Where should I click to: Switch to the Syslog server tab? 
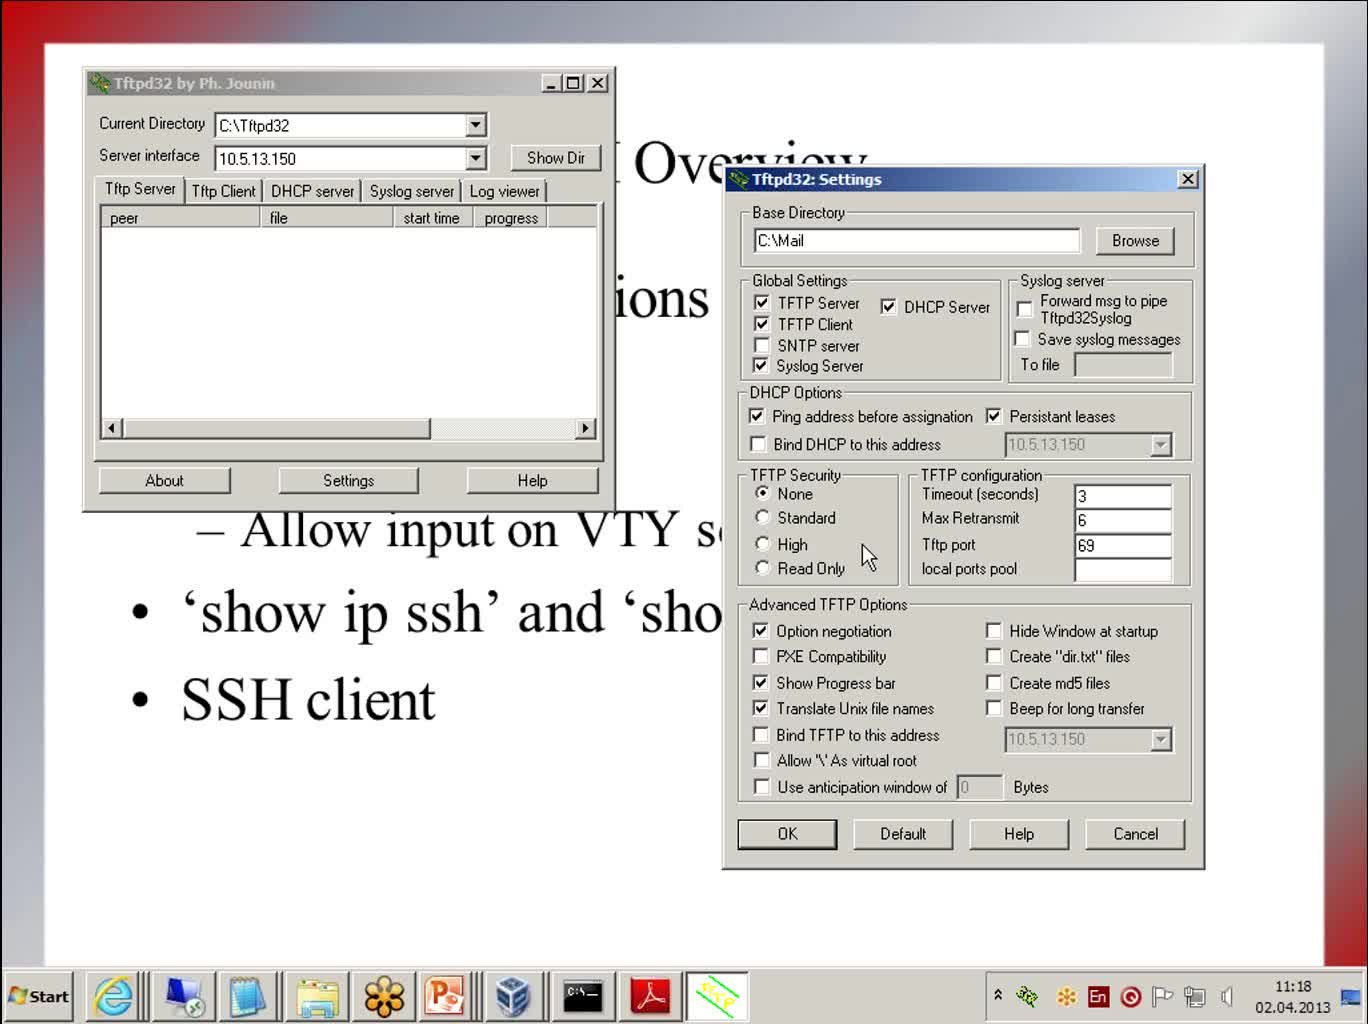pyautogui.click(x=412, y=191)
